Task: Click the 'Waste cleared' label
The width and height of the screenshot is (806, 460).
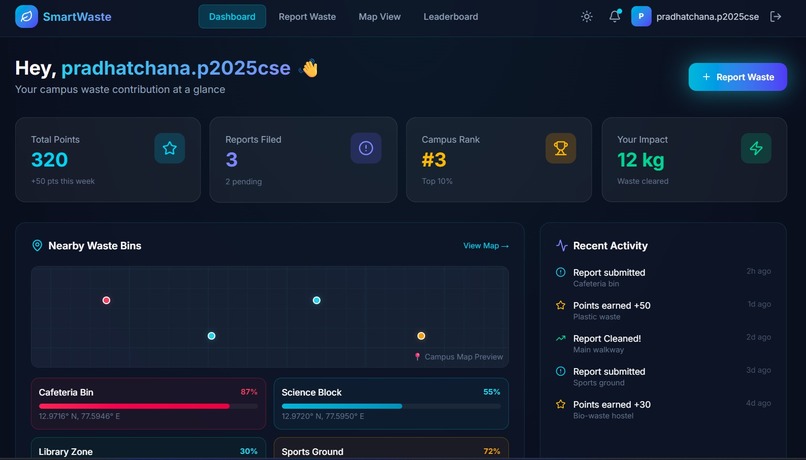Action: point(643,181)
